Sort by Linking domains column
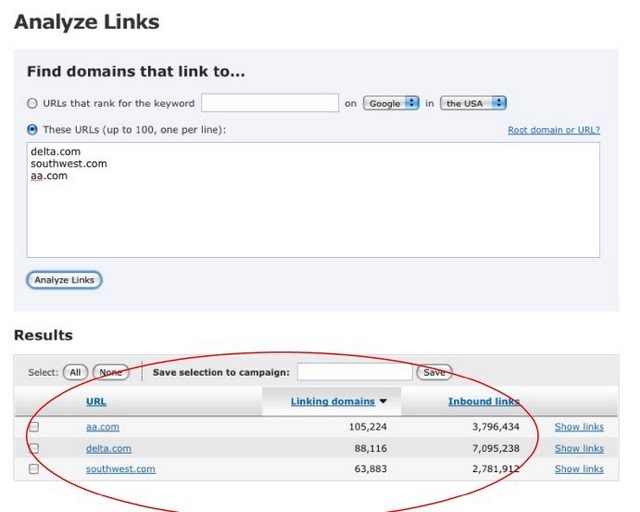Screen dimensions: 640x512 333,401
